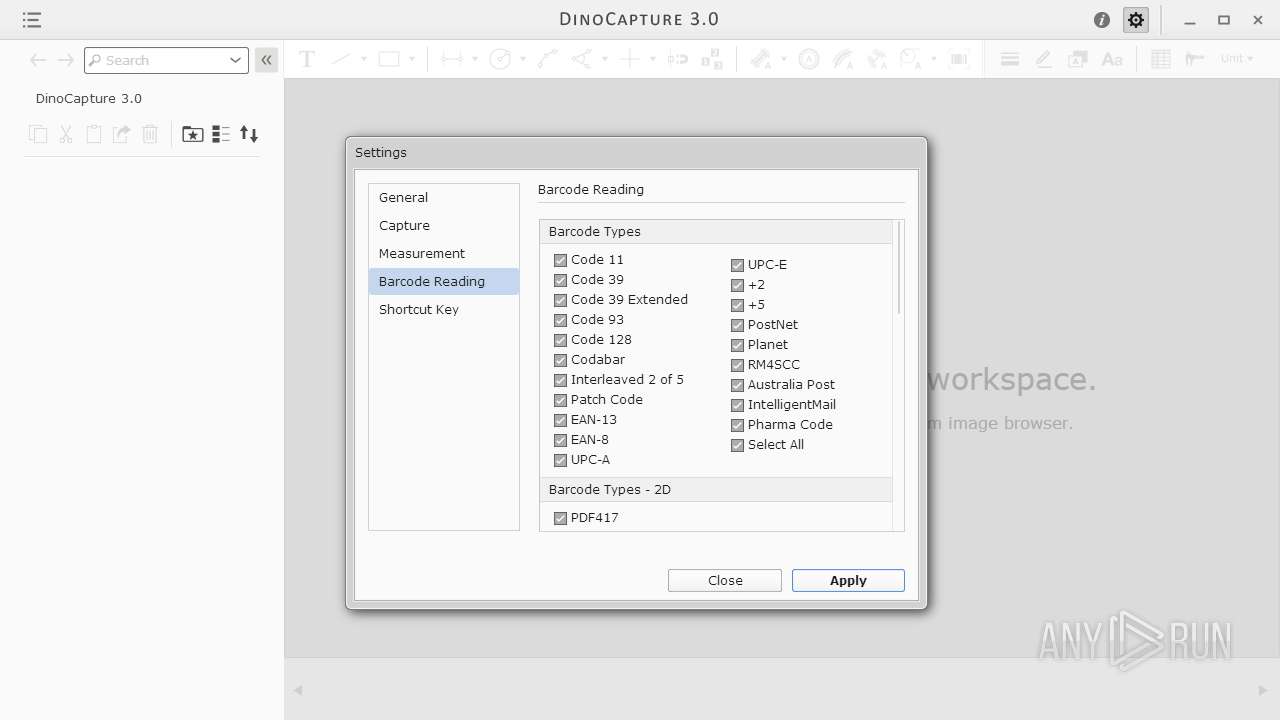Open the font Aa icon

coord(1112,59)
